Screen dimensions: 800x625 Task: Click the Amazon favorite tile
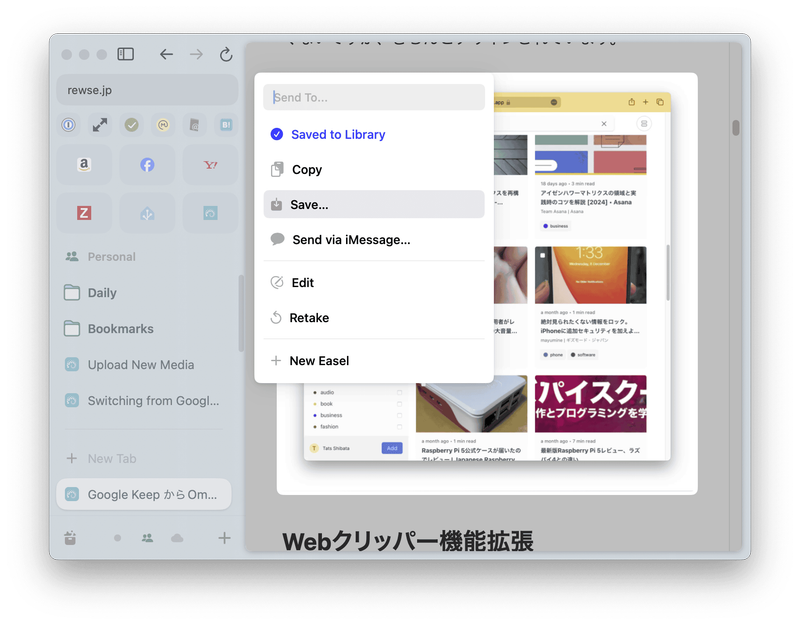point(85,165)
